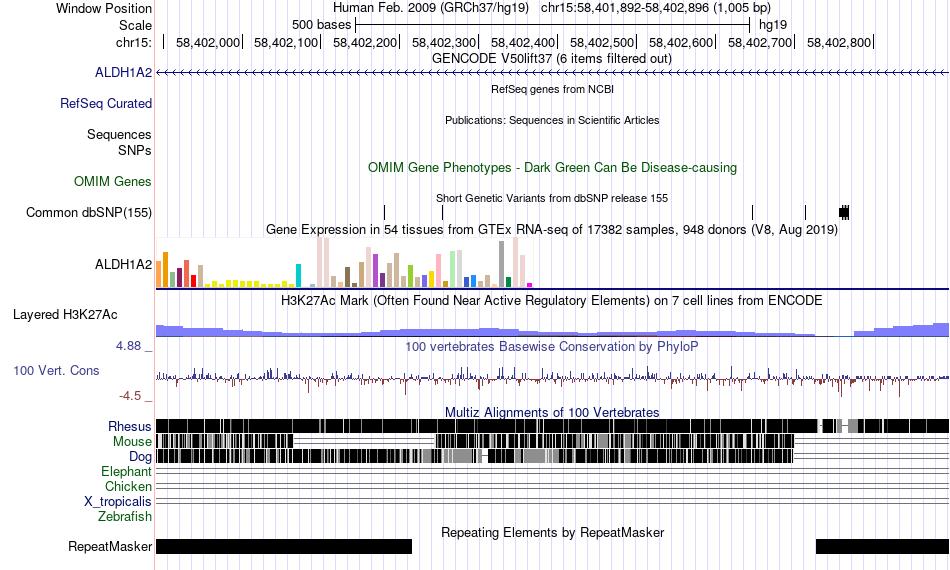
Task: Open the RefSeq Curated track label
Action: 106,104
